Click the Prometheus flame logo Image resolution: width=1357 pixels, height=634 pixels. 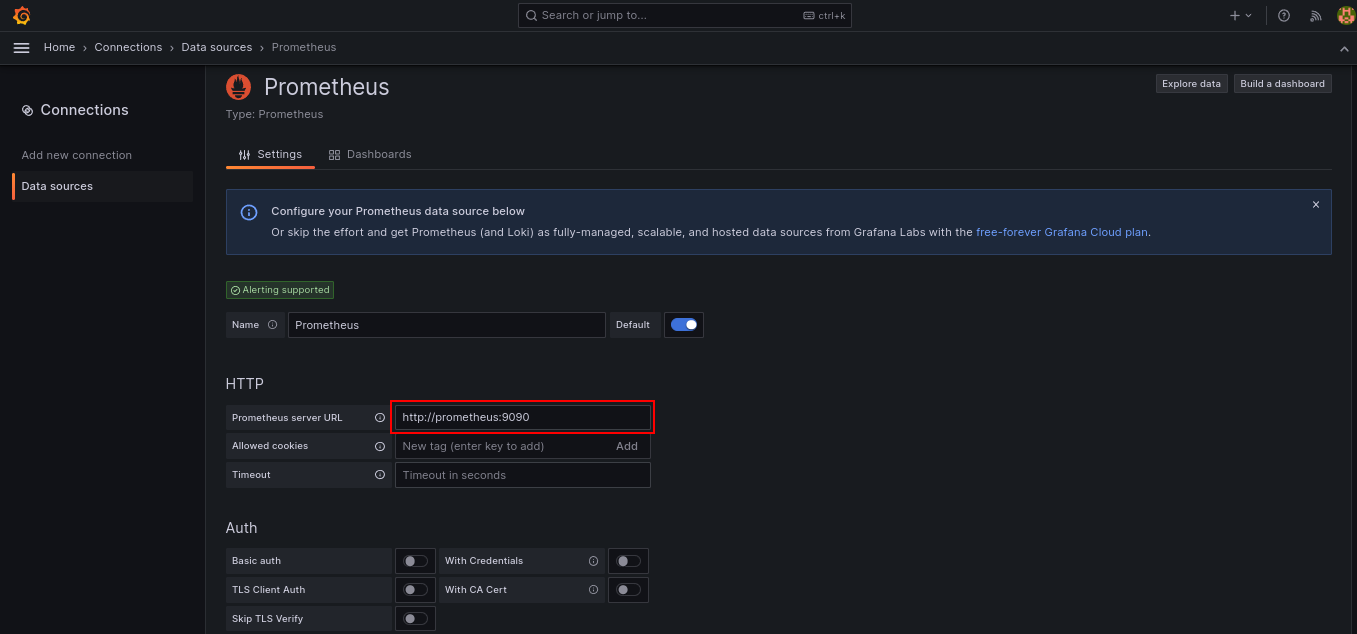point(238,87)
